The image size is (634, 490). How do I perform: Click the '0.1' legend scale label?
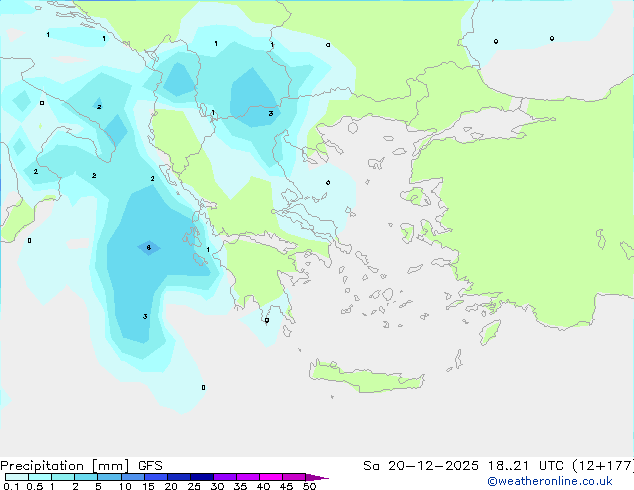[x=11, y=486]
